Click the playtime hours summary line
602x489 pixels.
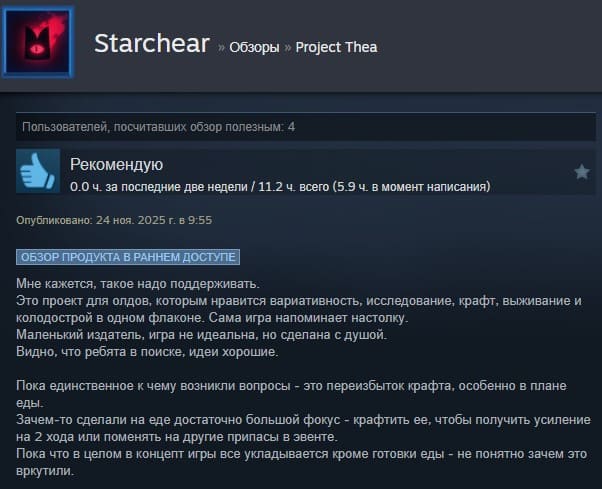click(280, 187)
